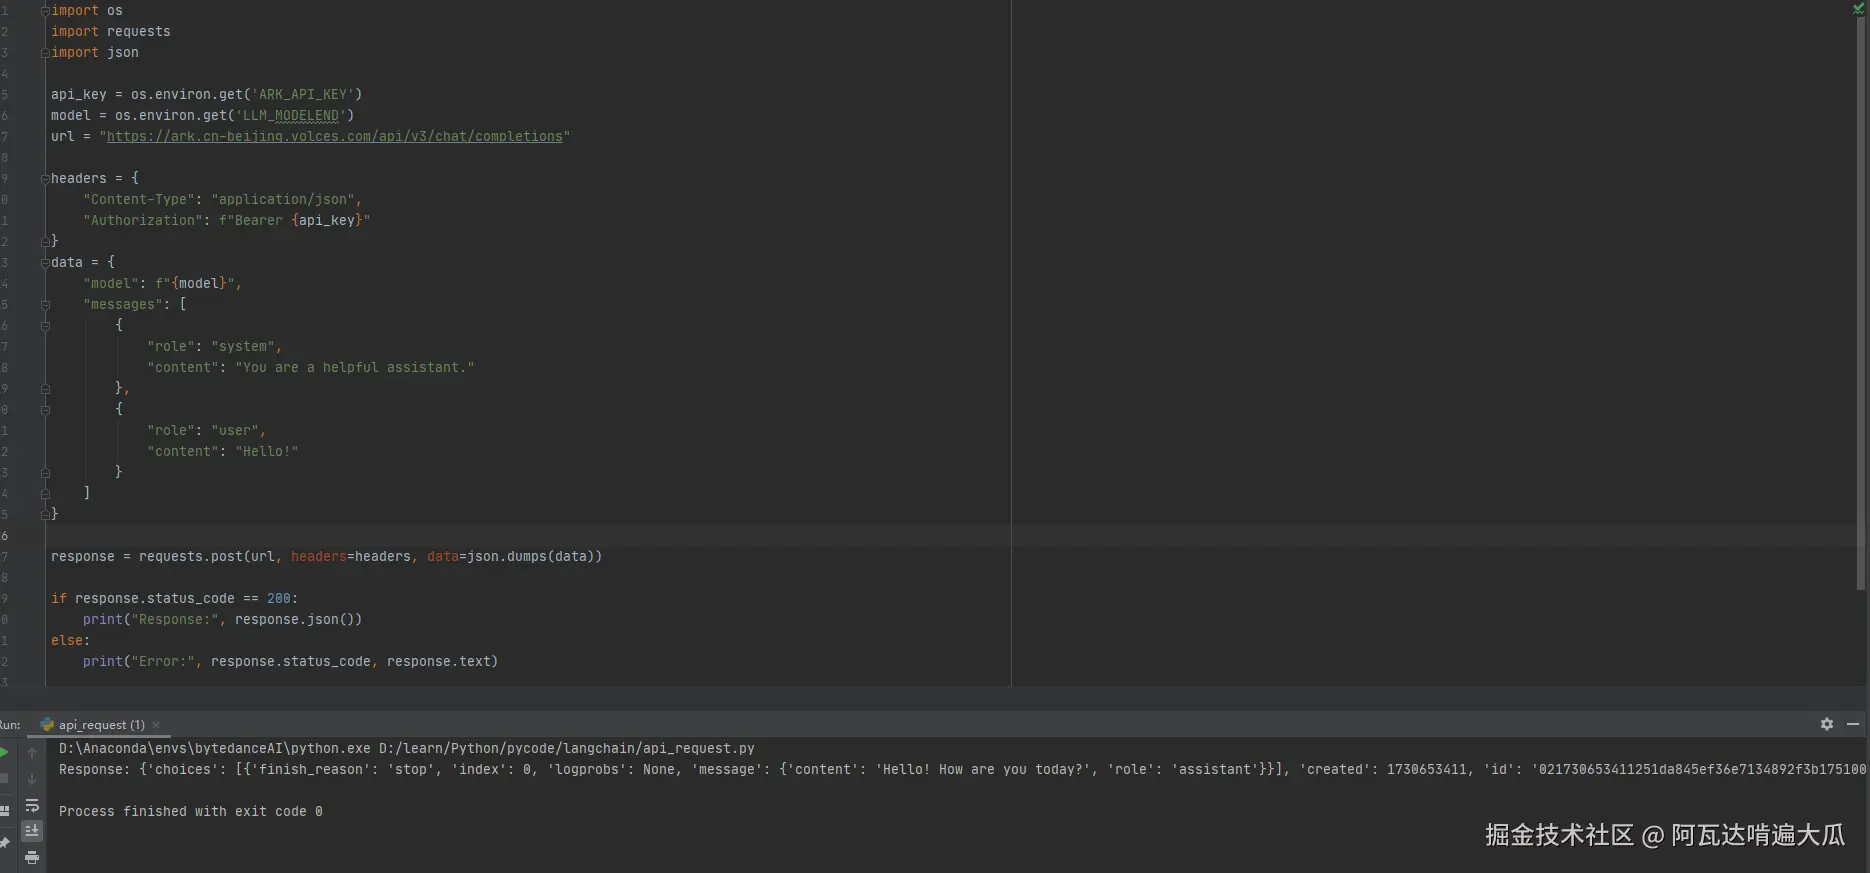Click the "You are a helpful assistant." string
This screenshot has width=1870, height=873.
pyautogui.click(x=355, y=367)
